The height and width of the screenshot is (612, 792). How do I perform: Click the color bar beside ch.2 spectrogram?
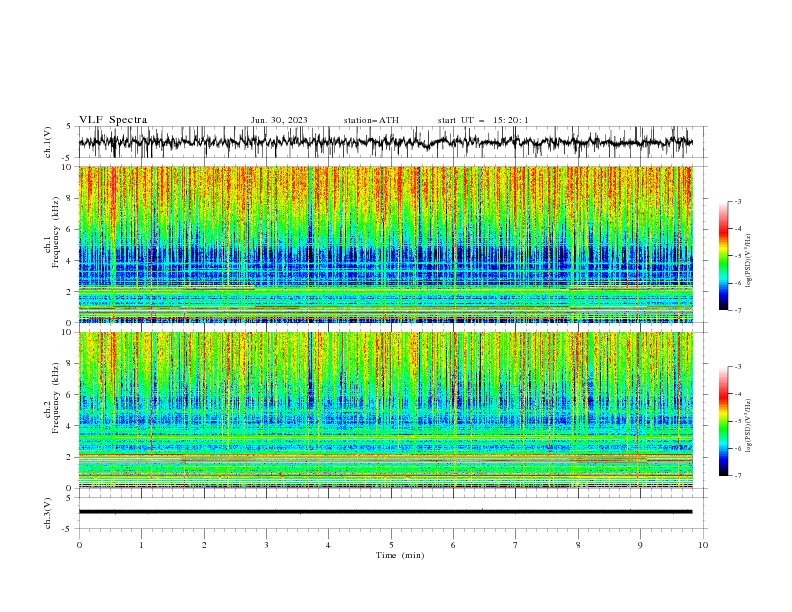coord(723,421)
